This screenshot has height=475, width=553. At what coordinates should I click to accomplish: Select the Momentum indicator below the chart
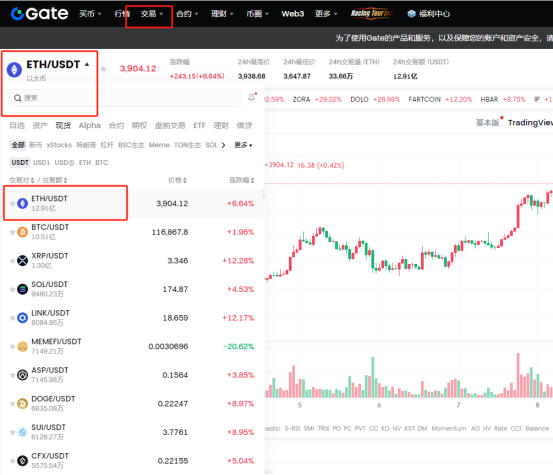pyautogui.click(x=449, y=428)
